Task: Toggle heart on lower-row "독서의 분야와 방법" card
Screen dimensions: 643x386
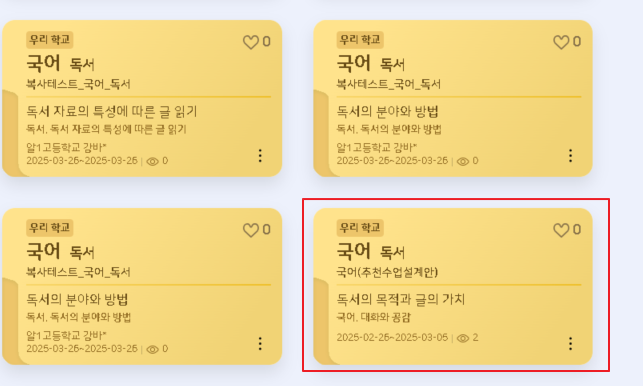Action: click(x=251, y=230)
